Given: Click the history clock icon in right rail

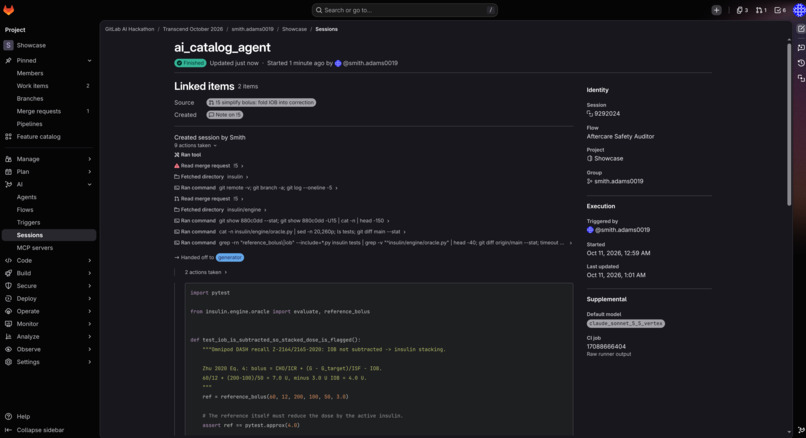Looking at the screenshot, I should [x=800, y=63].
